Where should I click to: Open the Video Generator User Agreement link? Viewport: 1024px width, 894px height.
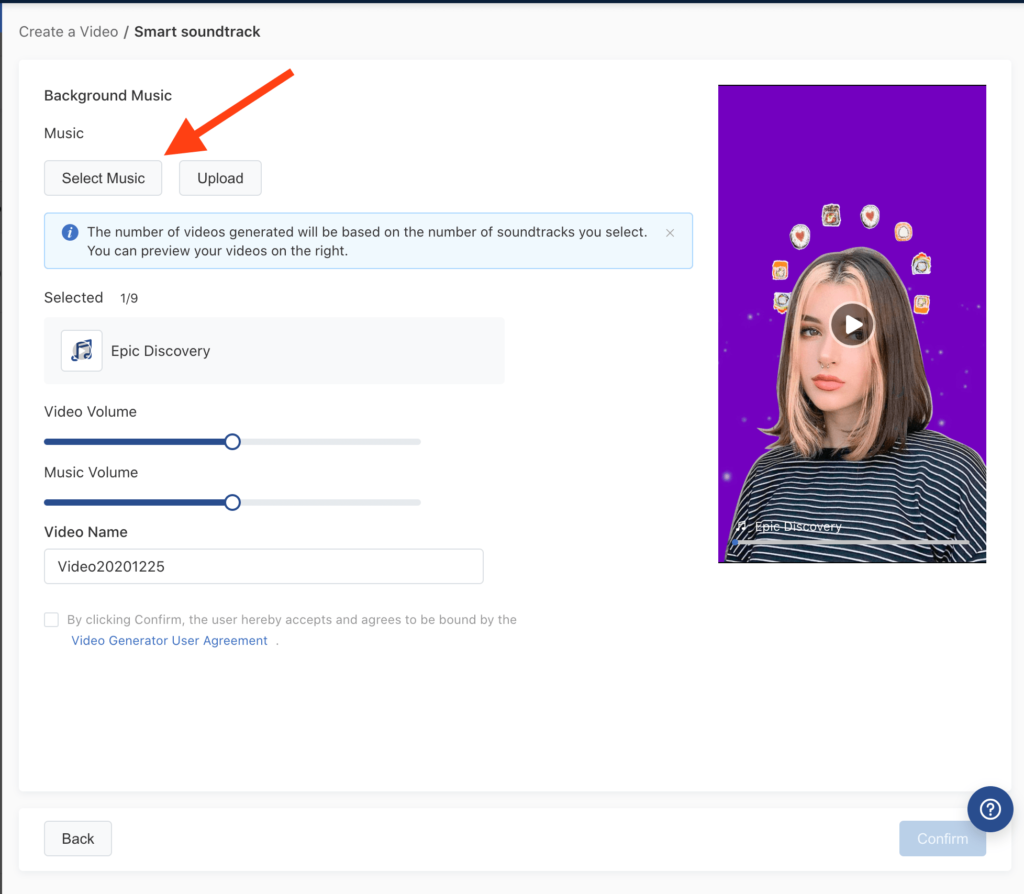point(169,641)
